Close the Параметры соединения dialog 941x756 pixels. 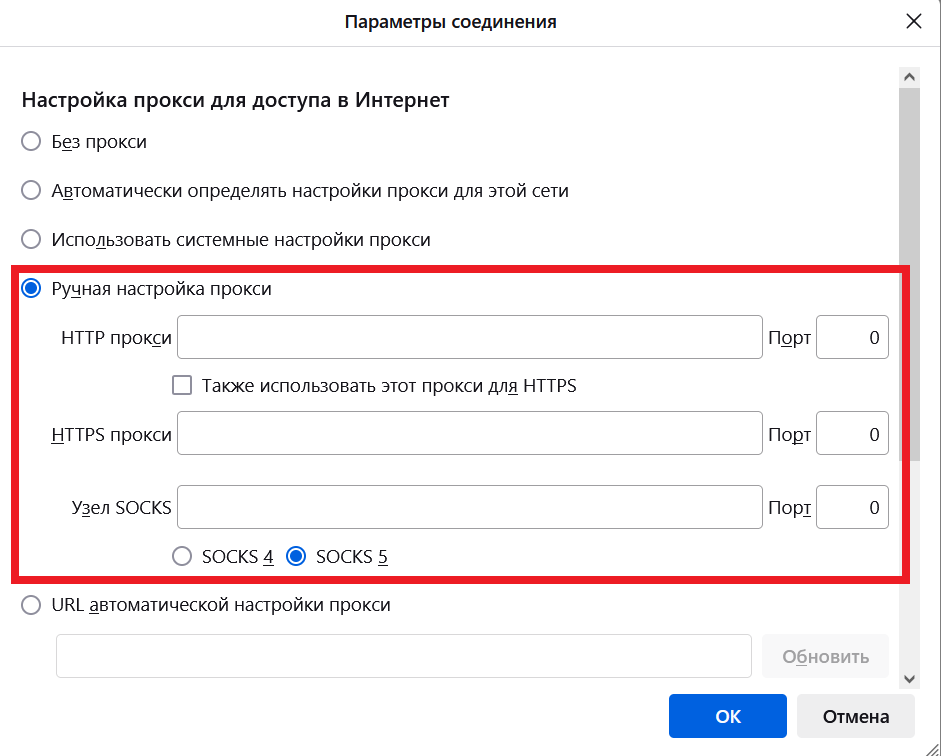coord(912,22)
